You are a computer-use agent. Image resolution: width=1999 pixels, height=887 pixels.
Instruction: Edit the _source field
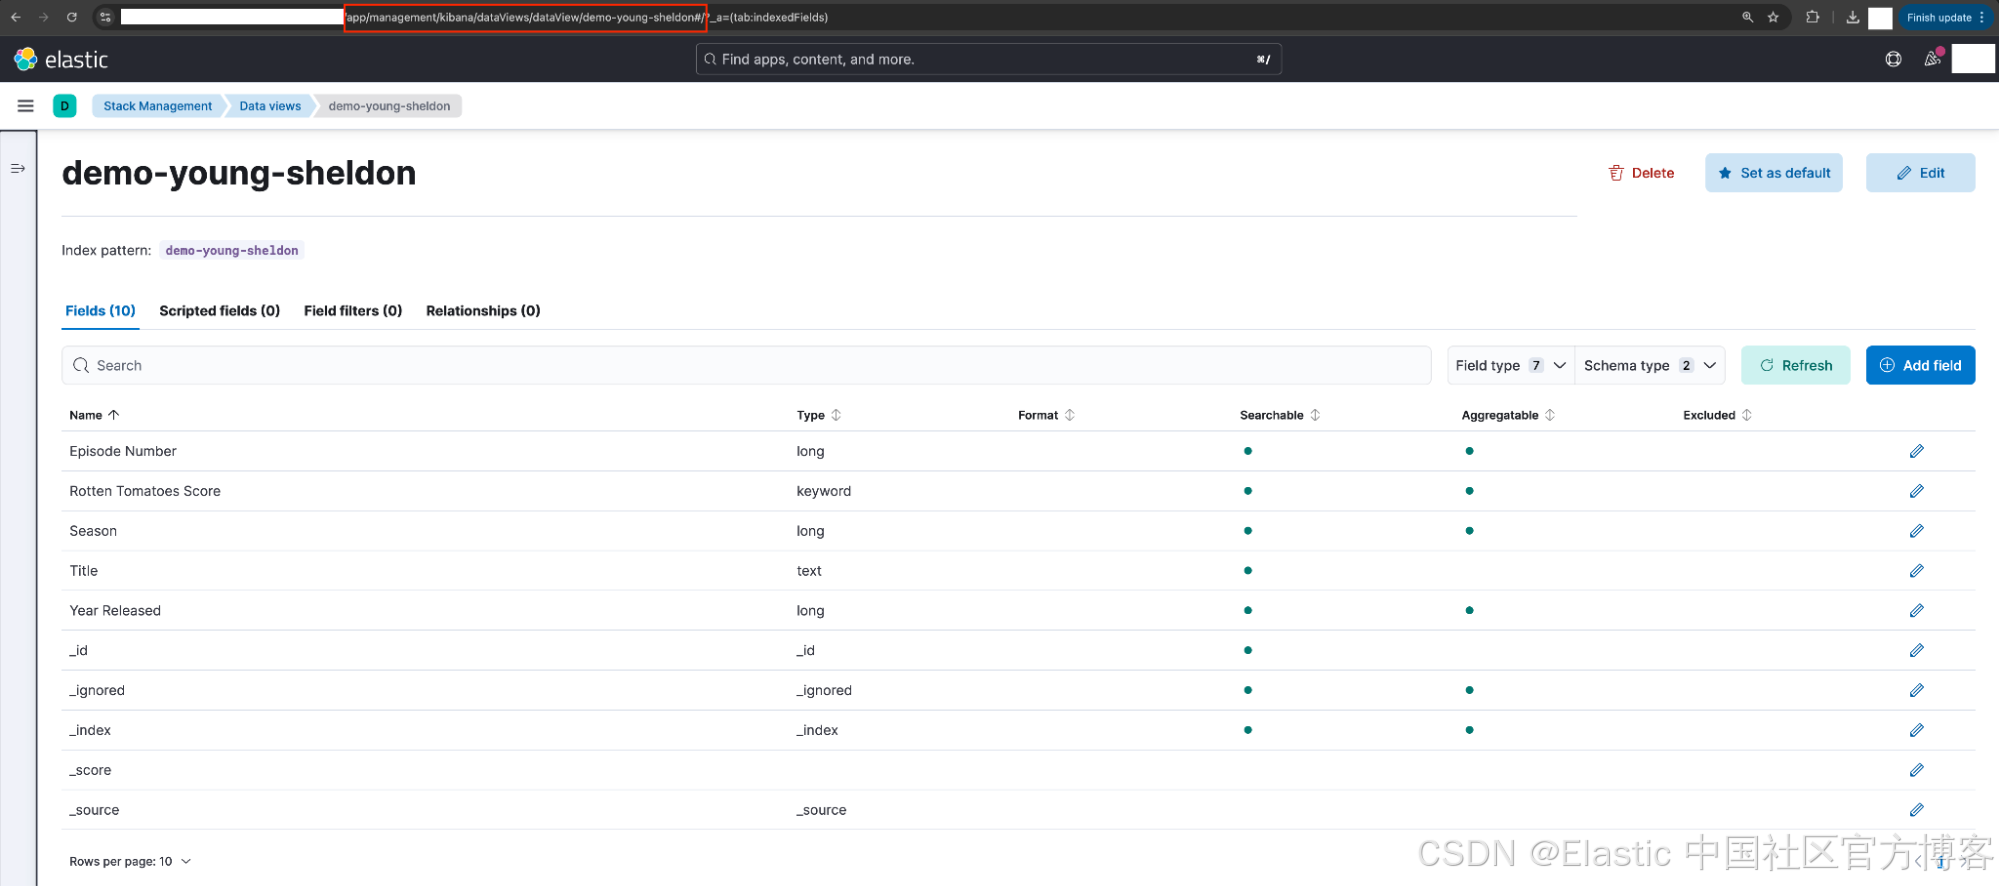pos(1916,810)
